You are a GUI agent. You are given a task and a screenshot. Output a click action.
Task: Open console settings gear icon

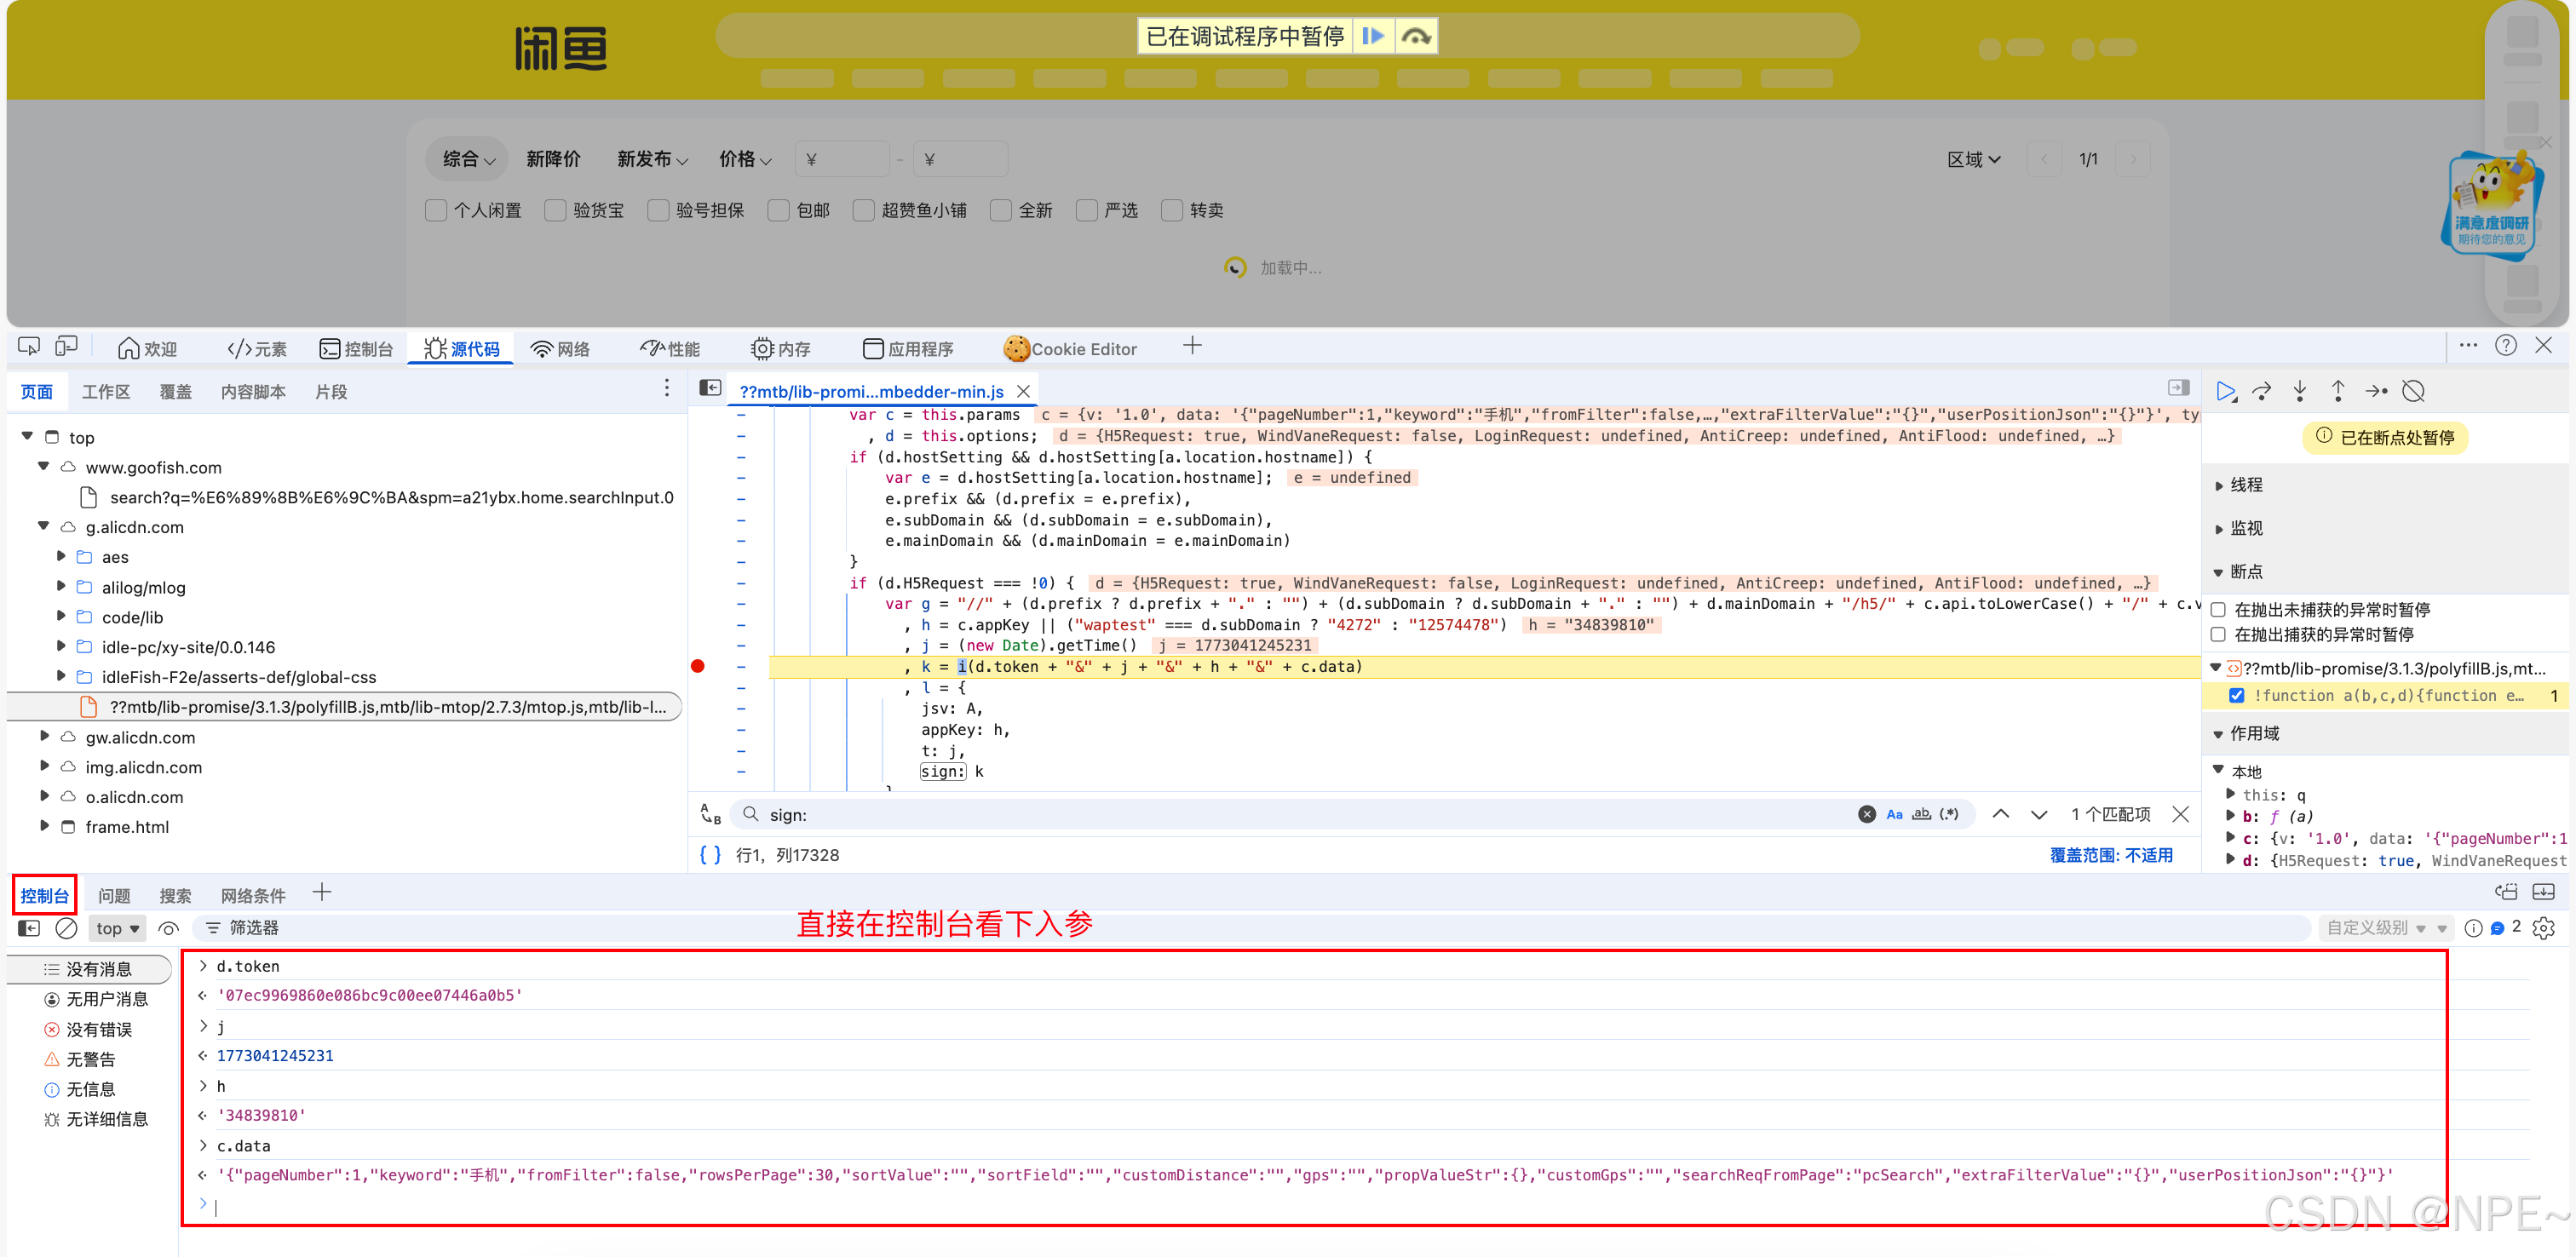(2543, 928)
